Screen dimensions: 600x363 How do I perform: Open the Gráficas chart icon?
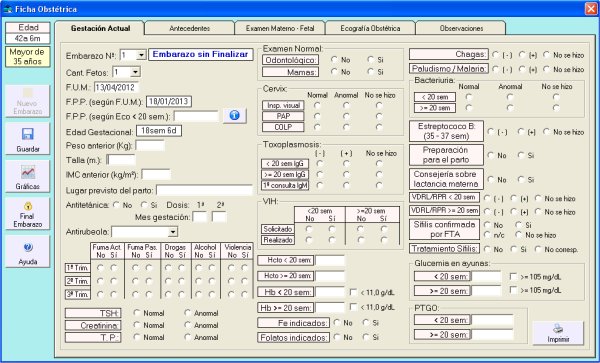[28, 172]
